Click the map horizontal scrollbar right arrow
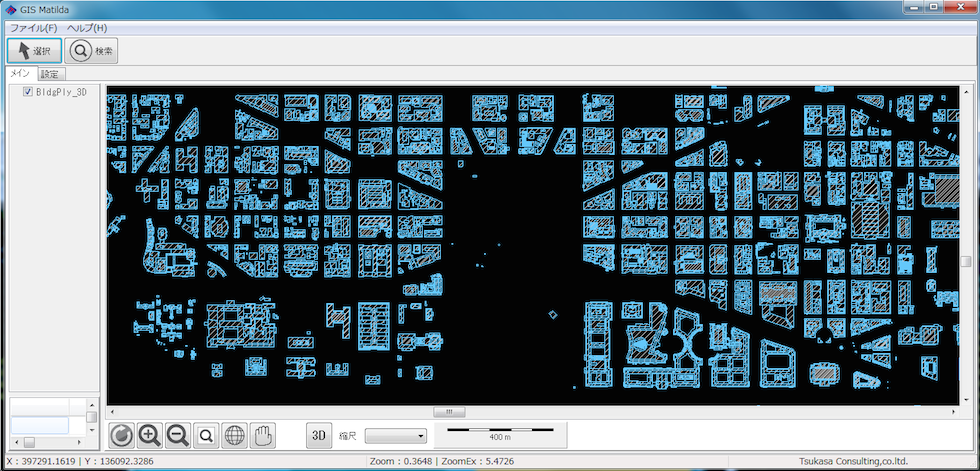This screenshot has width=980, height=471. (954, 412)
